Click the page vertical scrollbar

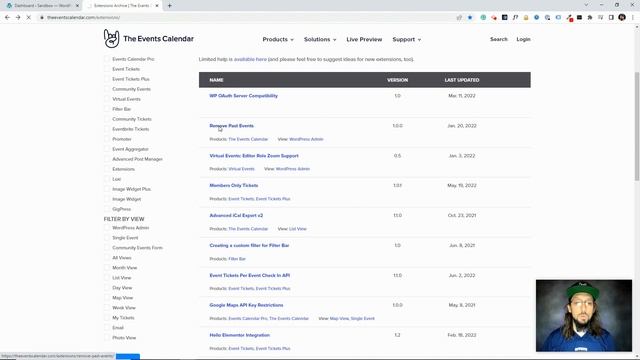coord(637,126)
